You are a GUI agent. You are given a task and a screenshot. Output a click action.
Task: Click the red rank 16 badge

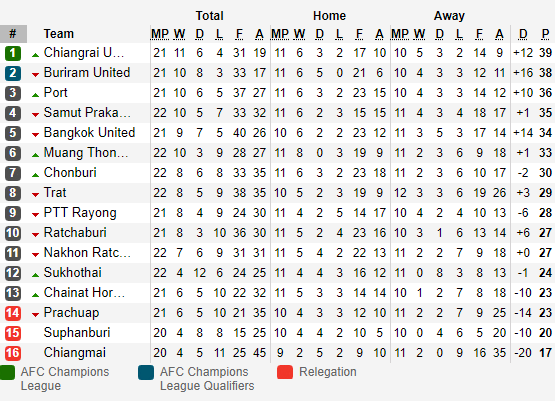[13, 353]
